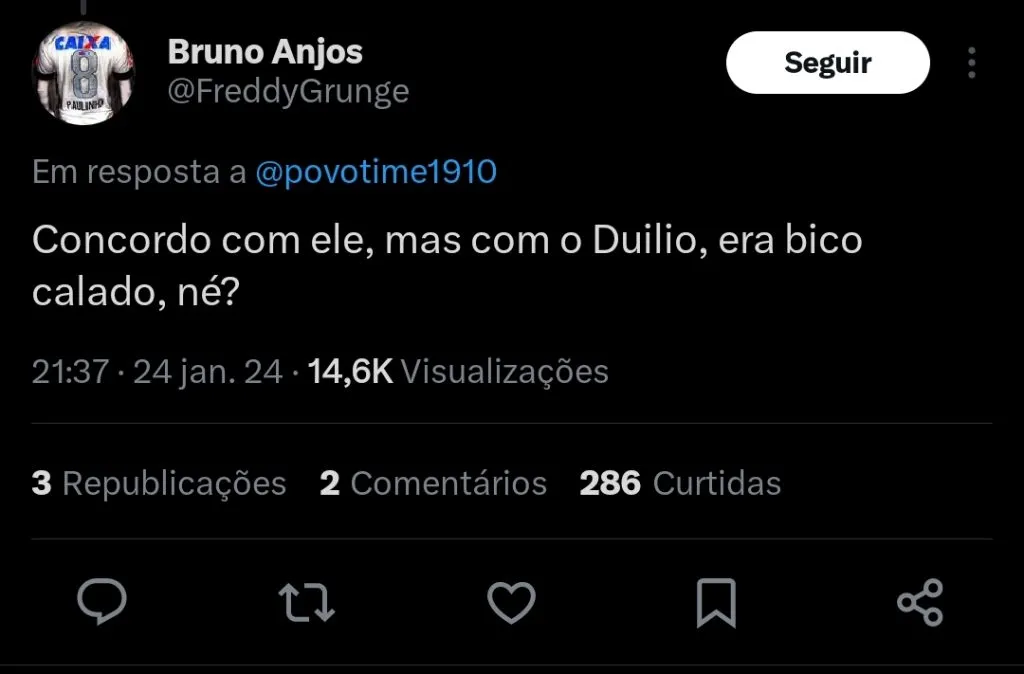See who gave the 286 Curtidas
This screenshot has width=1024, height=674.
680,484
